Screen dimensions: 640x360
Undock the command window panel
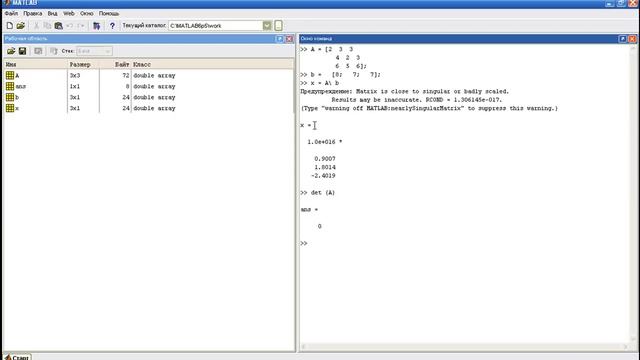622,39
